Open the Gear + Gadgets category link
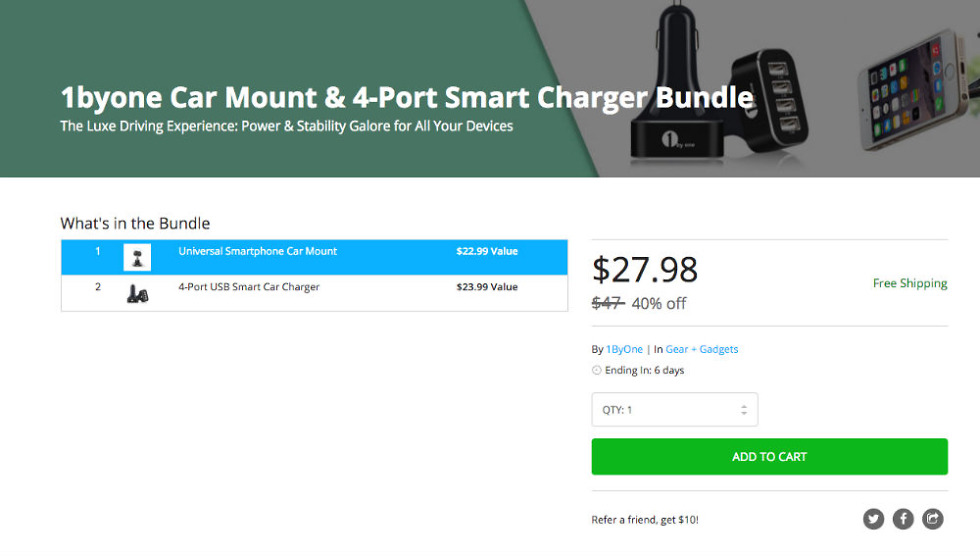980x556 pixels. 701,349
